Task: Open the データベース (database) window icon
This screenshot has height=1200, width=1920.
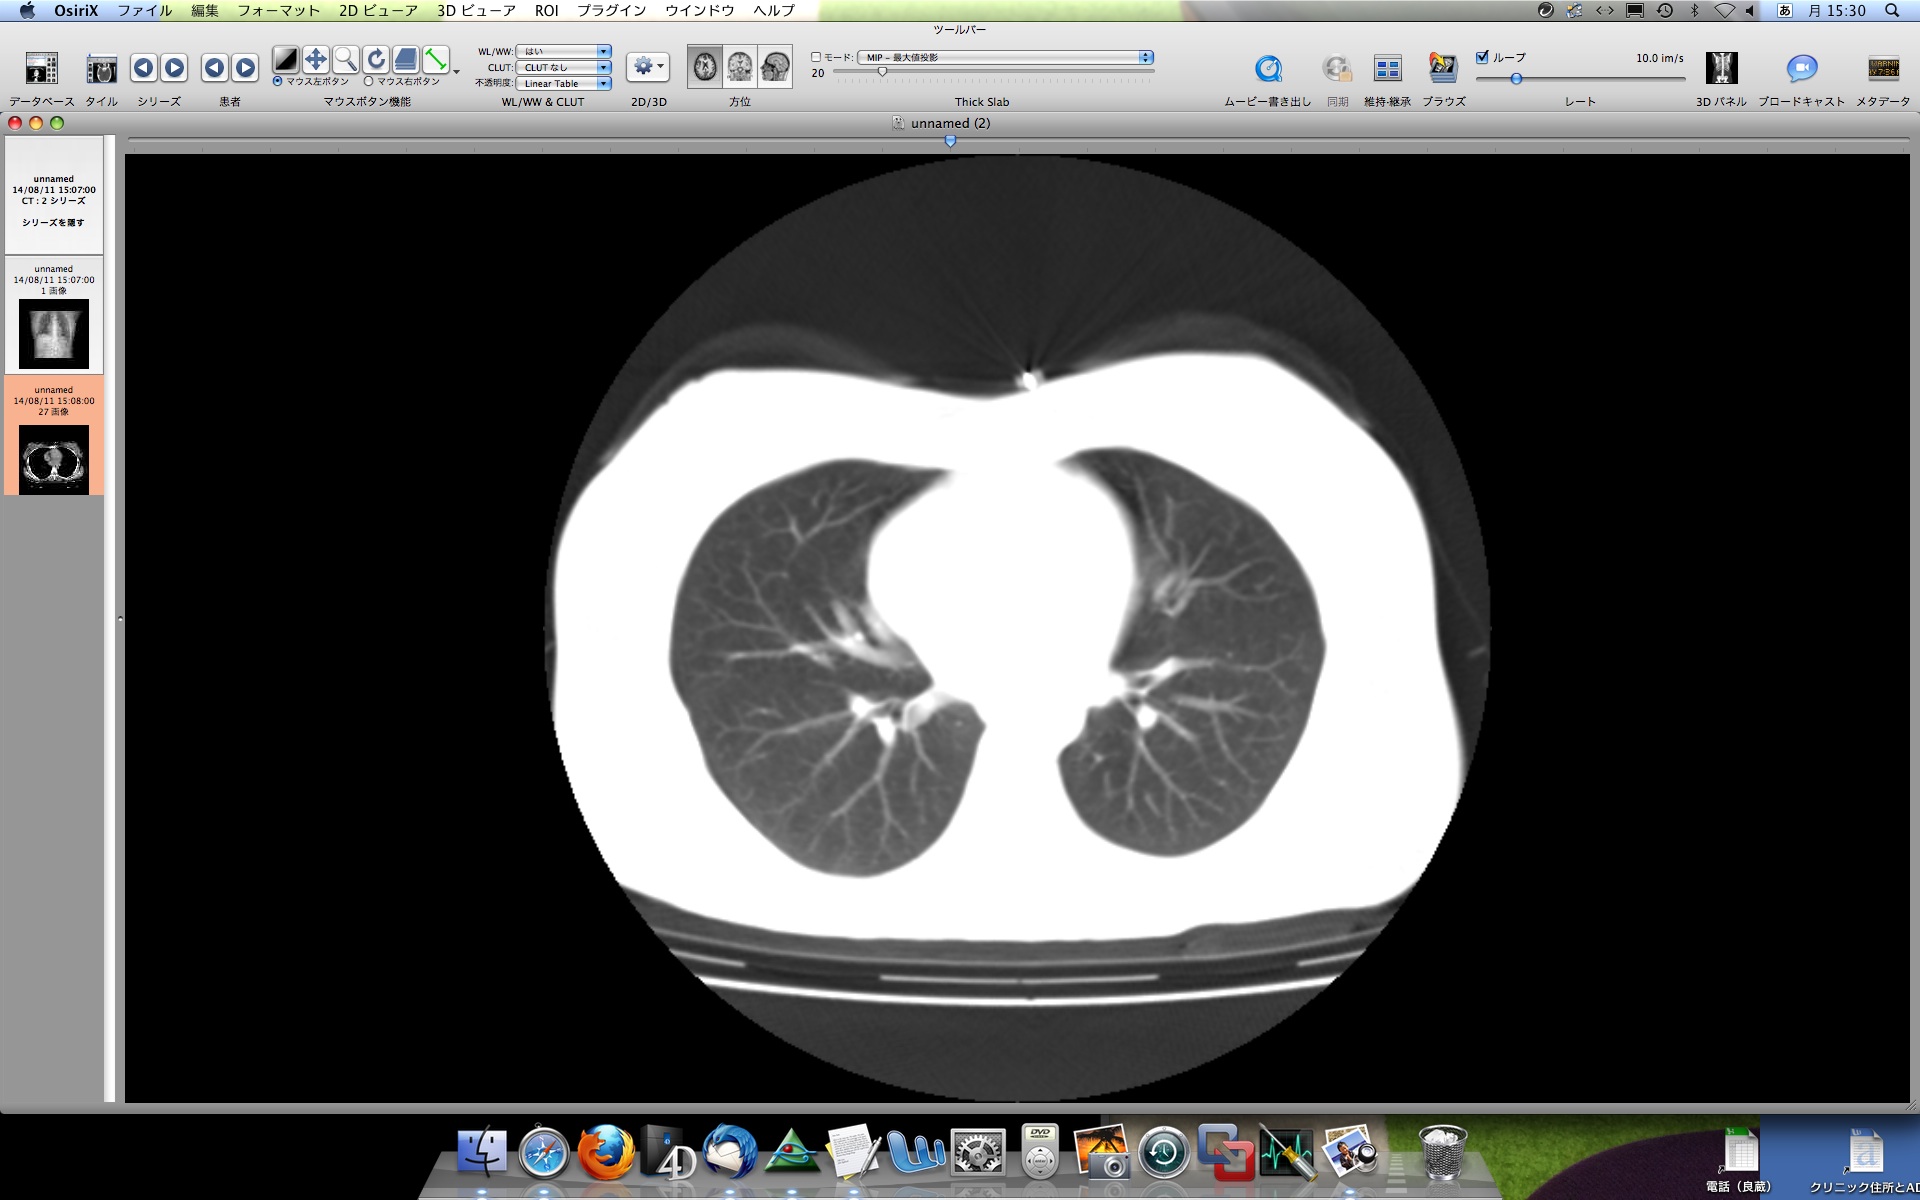Action: click(41, 68)
